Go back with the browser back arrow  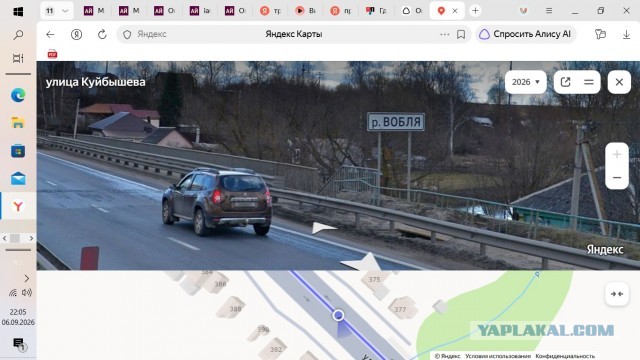50,34
